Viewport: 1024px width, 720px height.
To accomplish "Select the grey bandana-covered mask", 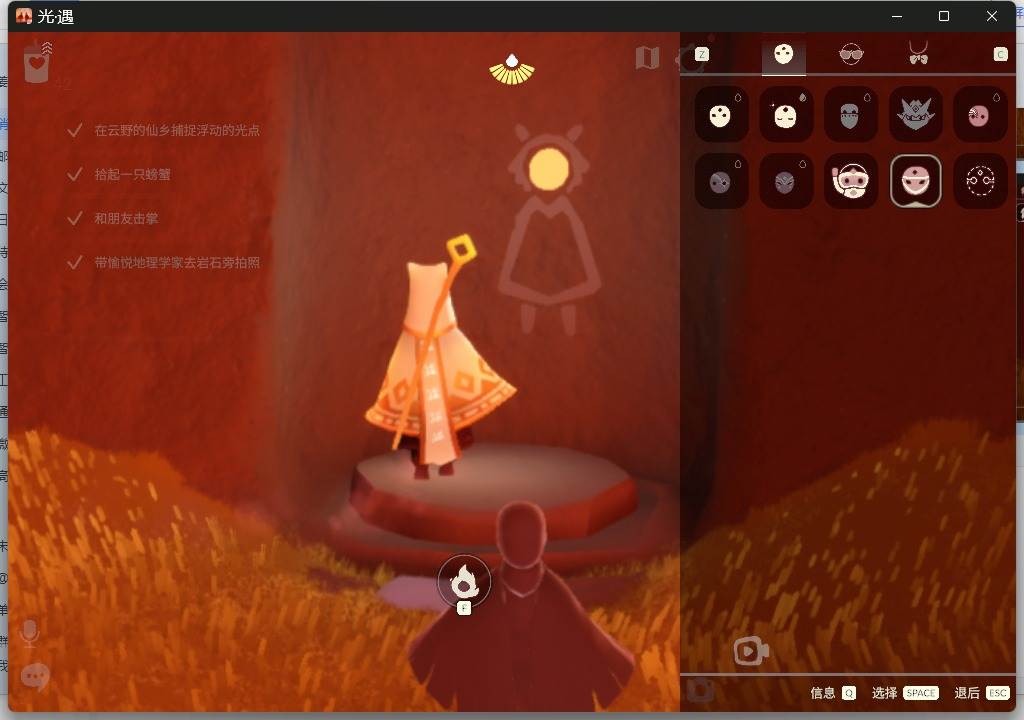I will [850, 115].
